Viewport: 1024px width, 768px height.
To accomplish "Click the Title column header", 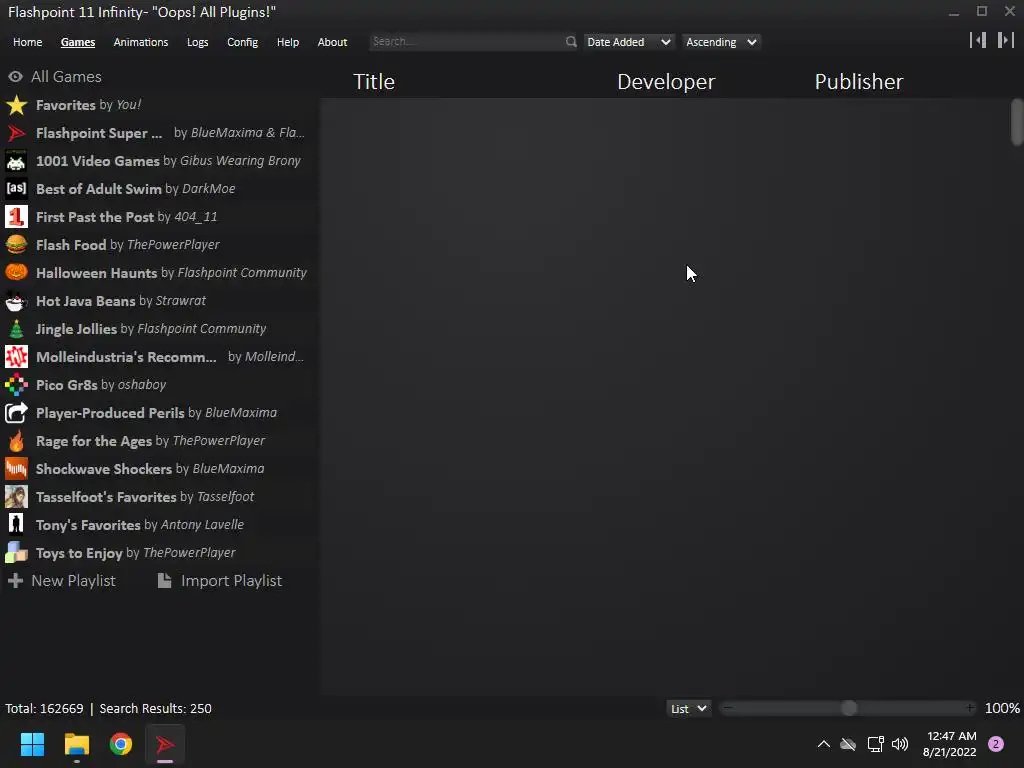I will point(374,82).
